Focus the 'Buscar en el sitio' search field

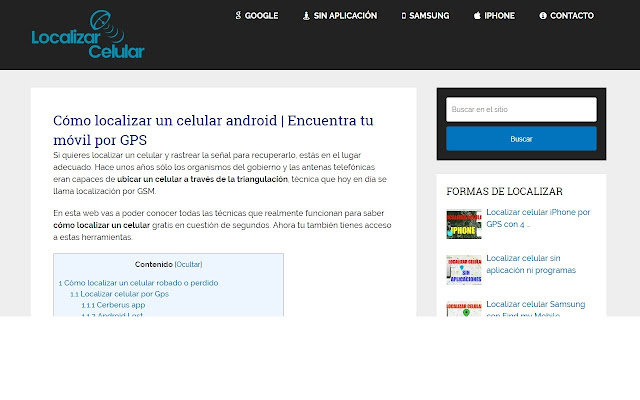coord(521,109)
